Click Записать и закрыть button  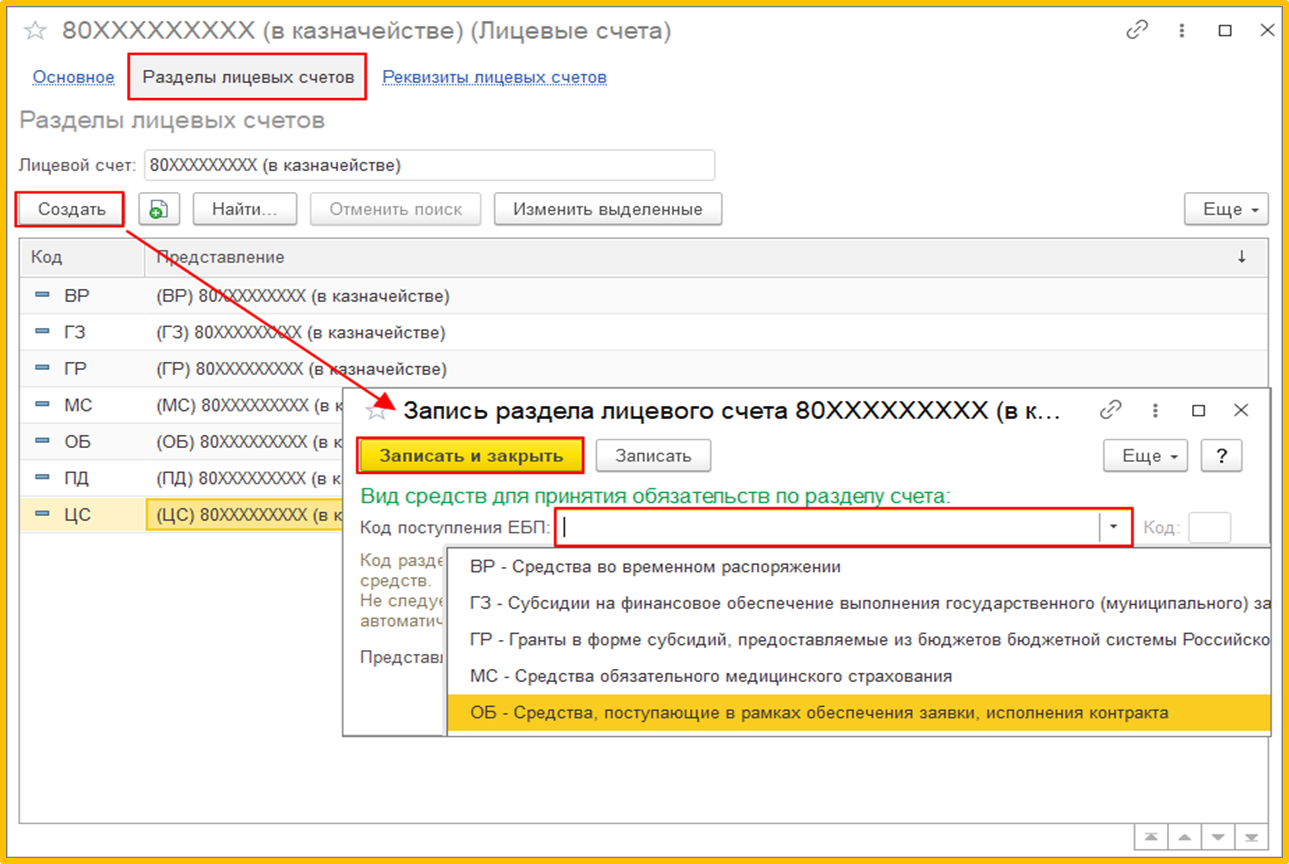pos(470,456)
